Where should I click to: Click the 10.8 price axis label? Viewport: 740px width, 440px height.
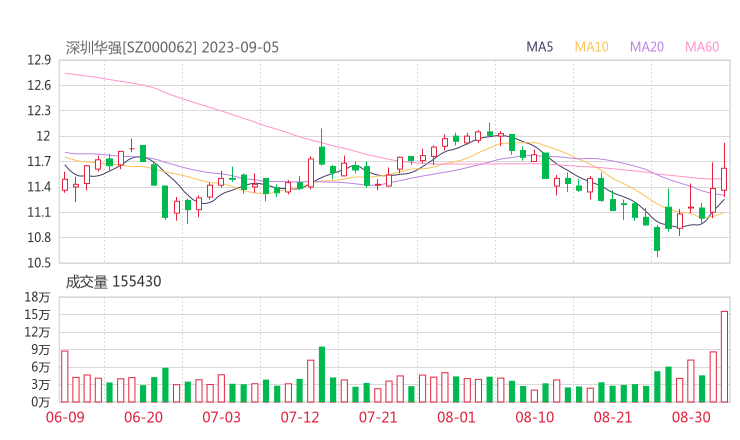coord(39,237)
